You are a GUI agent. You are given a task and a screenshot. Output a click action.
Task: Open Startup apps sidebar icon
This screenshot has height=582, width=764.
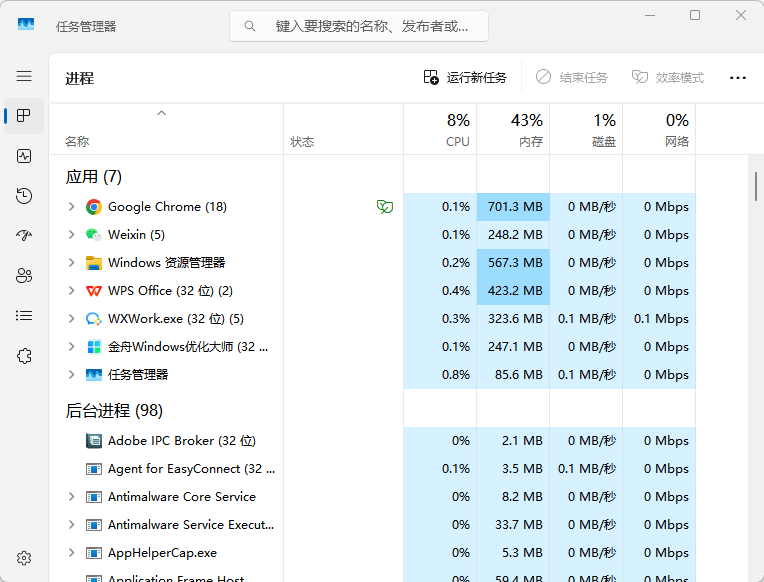click(x=24, y=236)
